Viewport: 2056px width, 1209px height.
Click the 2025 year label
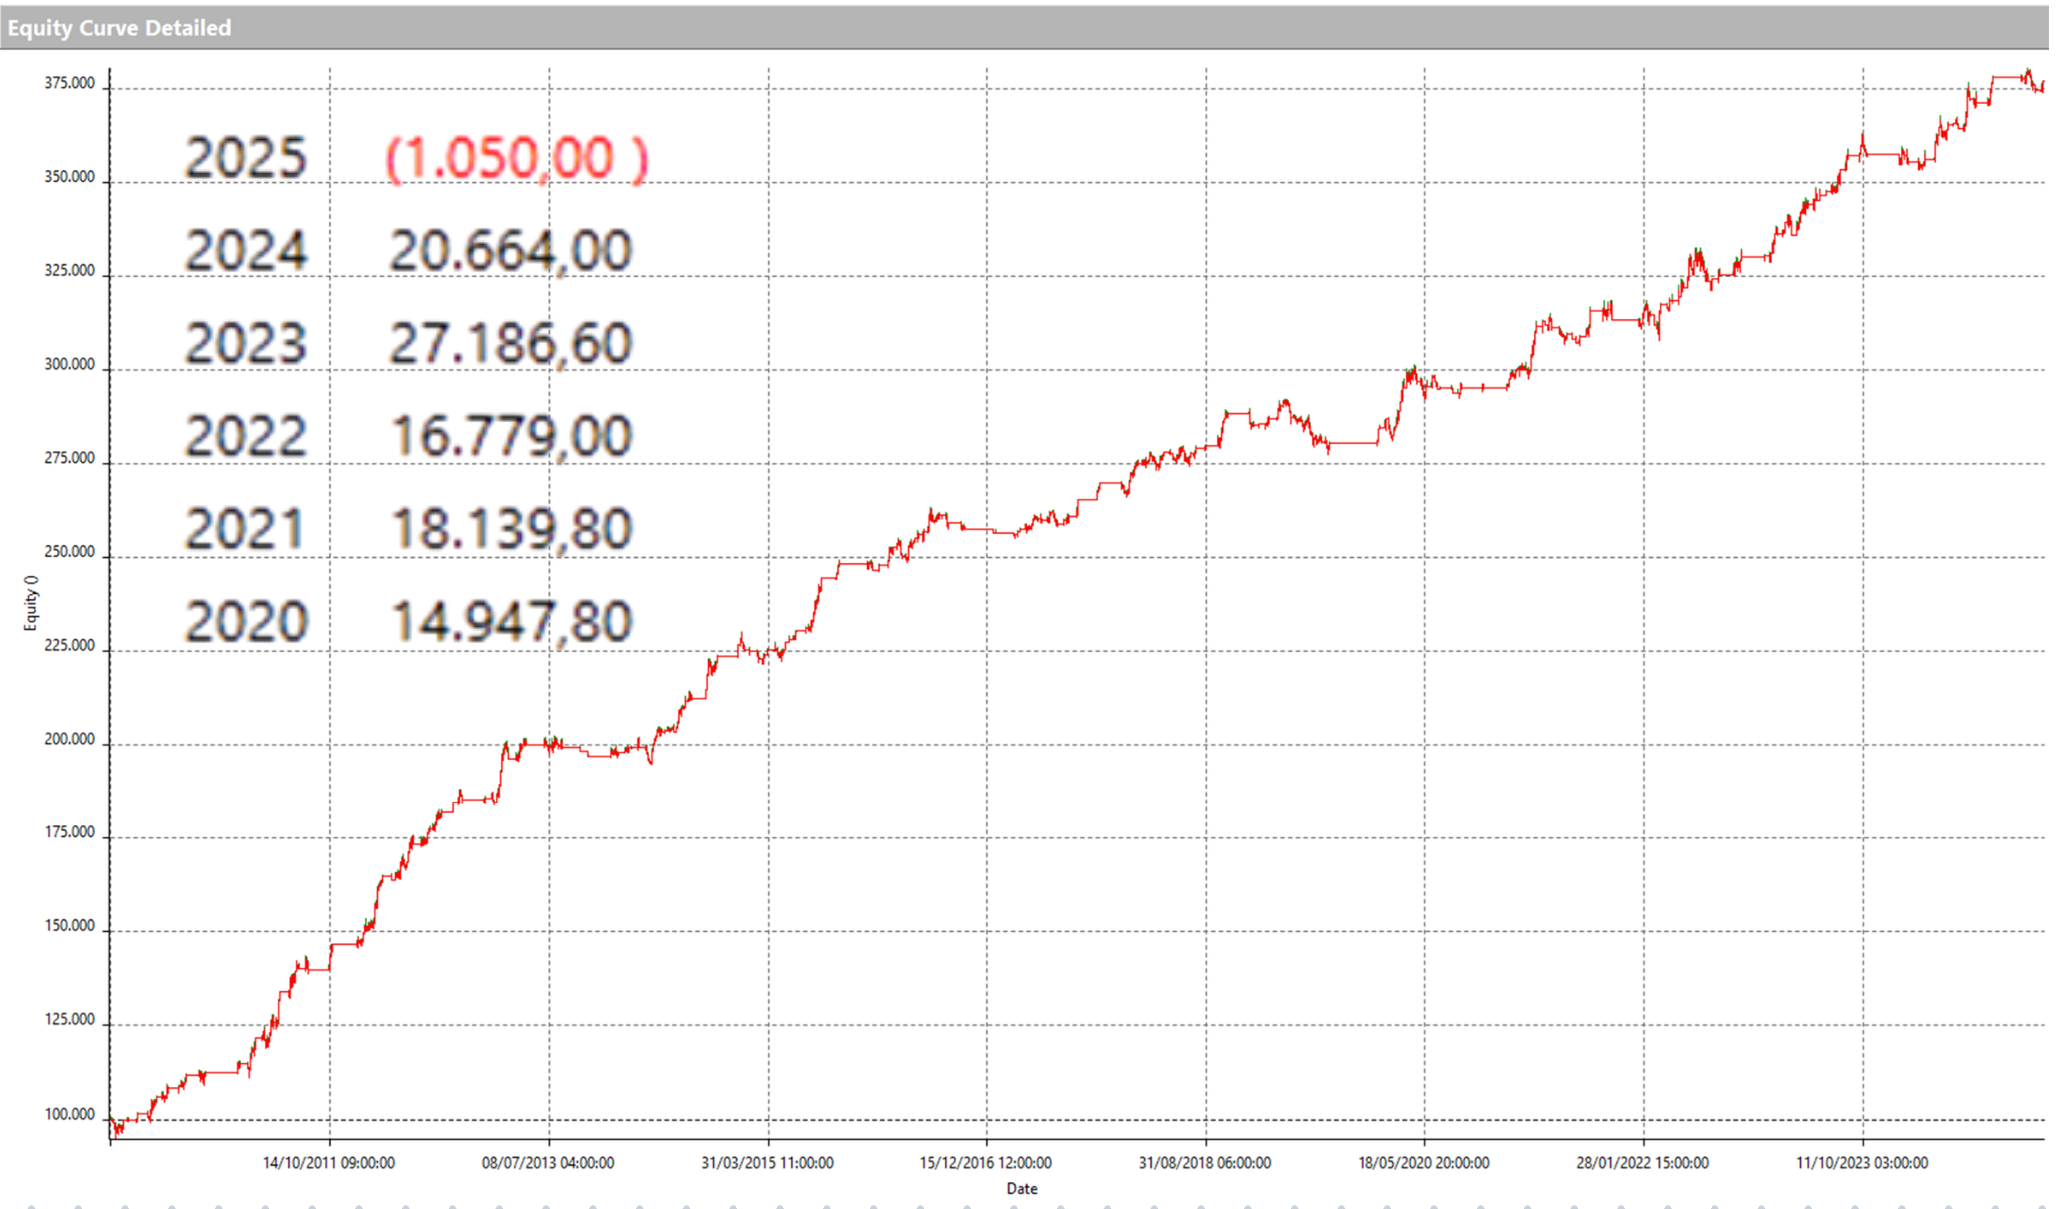point(246,158)
